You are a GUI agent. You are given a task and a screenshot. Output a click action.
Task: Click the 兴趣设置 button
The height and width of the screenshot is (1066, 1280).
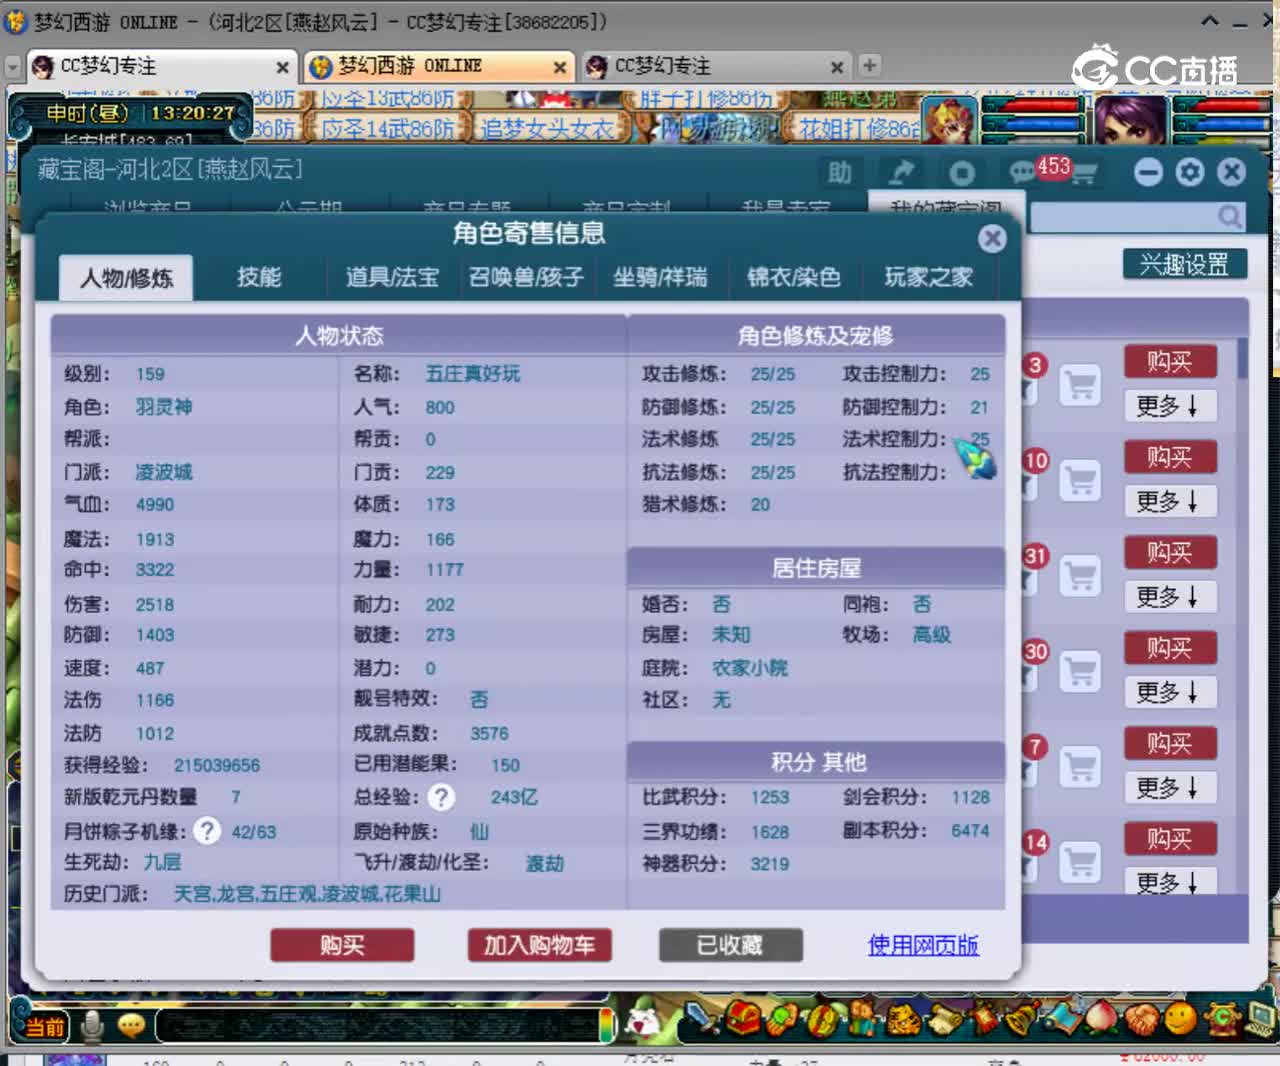click(1184, 264)
